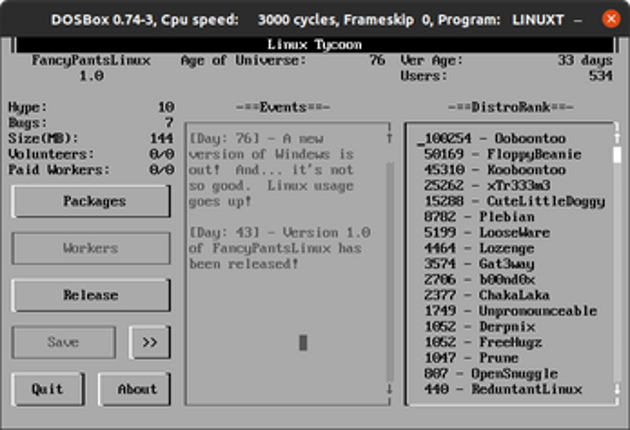The image size is (630, 430).
Task: Select ChakaLaka in DistroRank list
Action: pyautogui.click(x=487, y=295)
